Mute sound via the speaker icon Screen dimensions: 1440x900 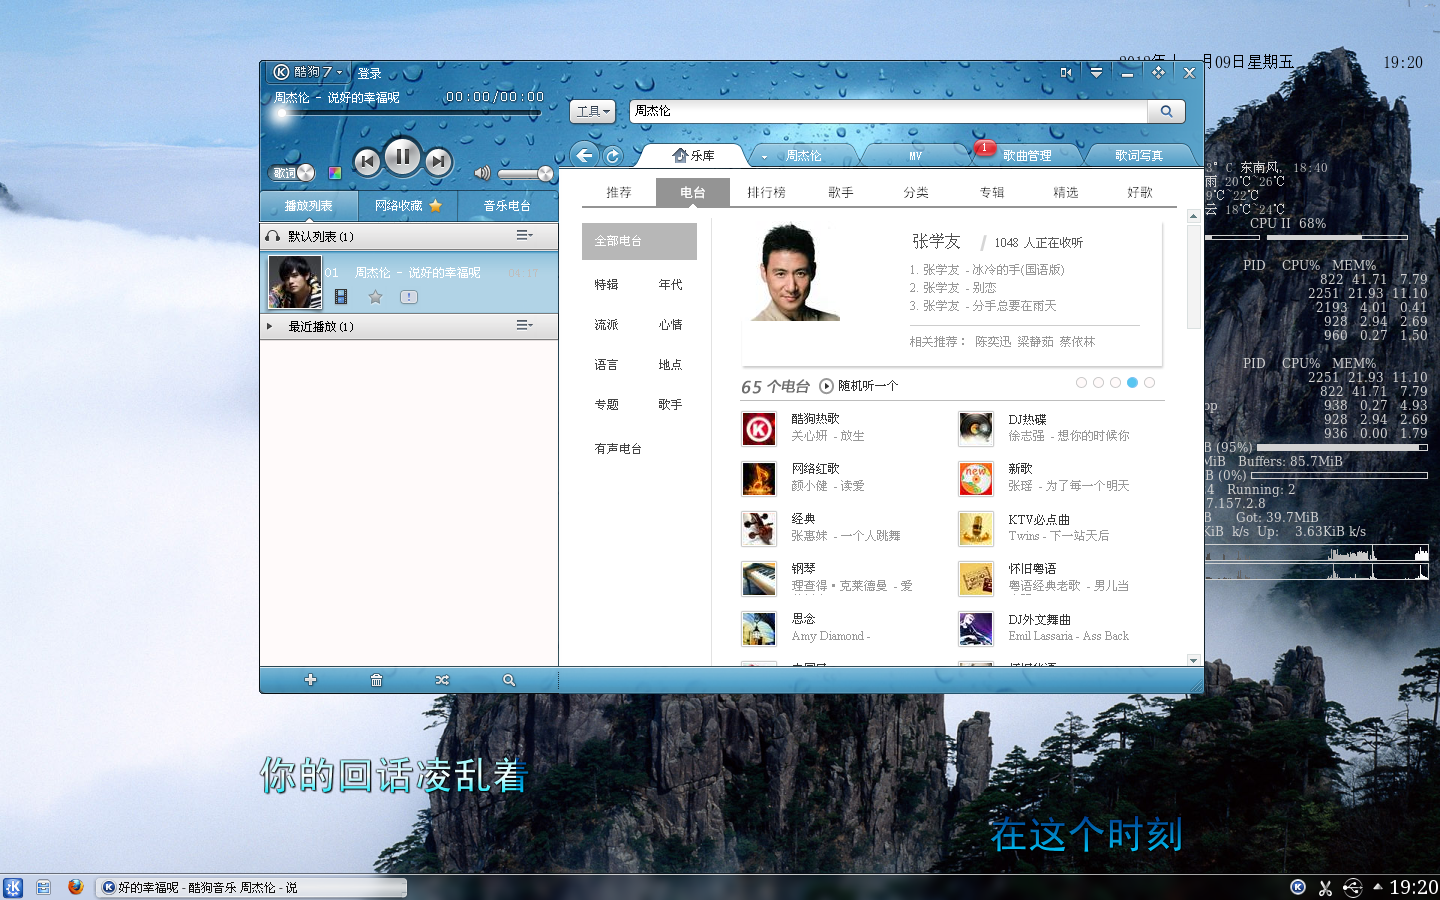click(x=482, y=173)
